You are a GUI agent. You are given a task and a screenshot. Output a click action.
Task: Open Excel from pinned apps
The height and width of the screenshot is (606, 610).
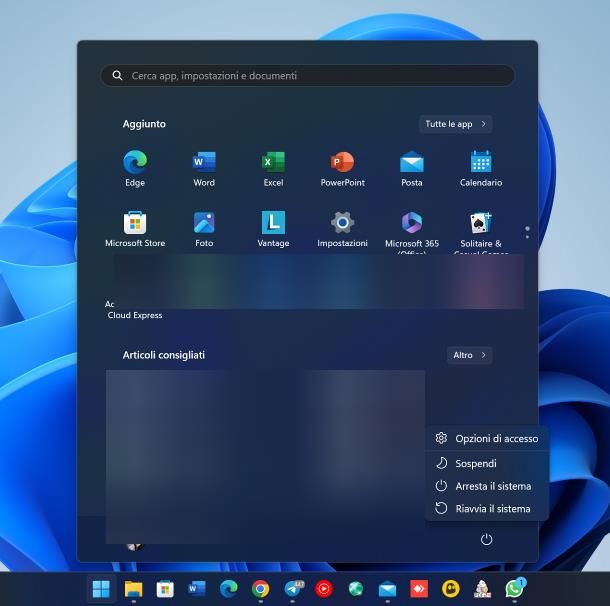273,168
